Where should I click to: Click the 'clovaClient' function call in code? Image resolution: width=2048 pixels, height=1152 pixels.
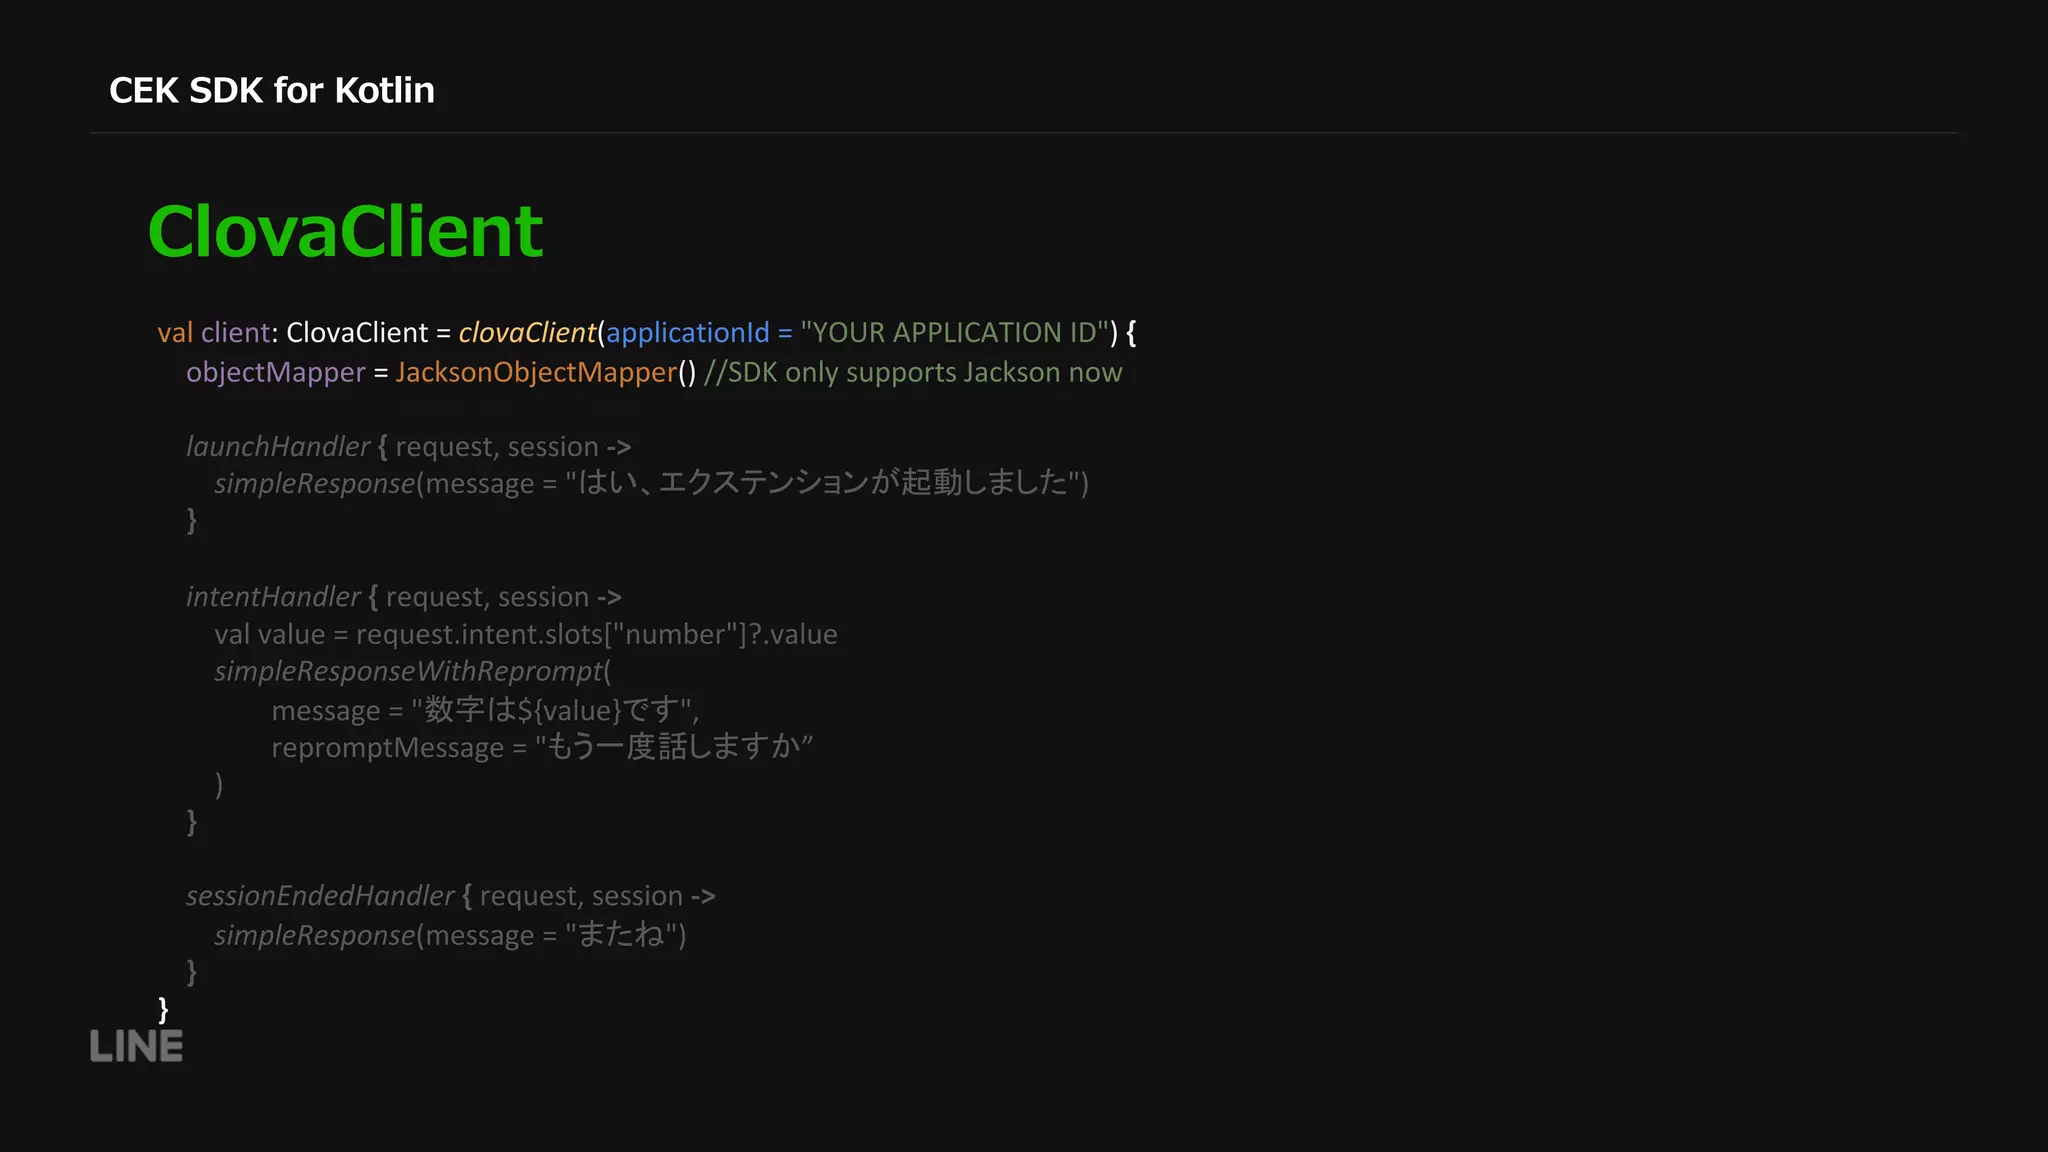pyautogui.click(x=527, y=332)
